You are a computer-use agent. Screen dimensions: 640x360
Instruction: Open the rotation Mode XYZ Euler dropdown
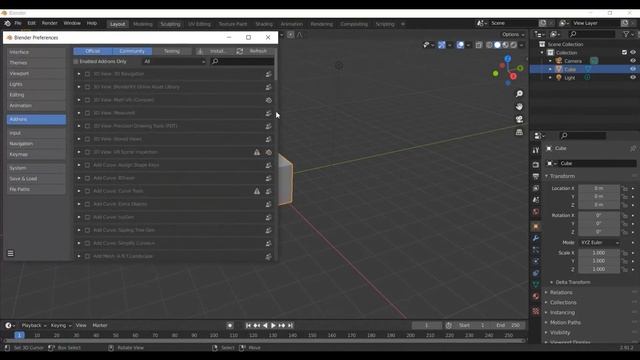[599, 242]
